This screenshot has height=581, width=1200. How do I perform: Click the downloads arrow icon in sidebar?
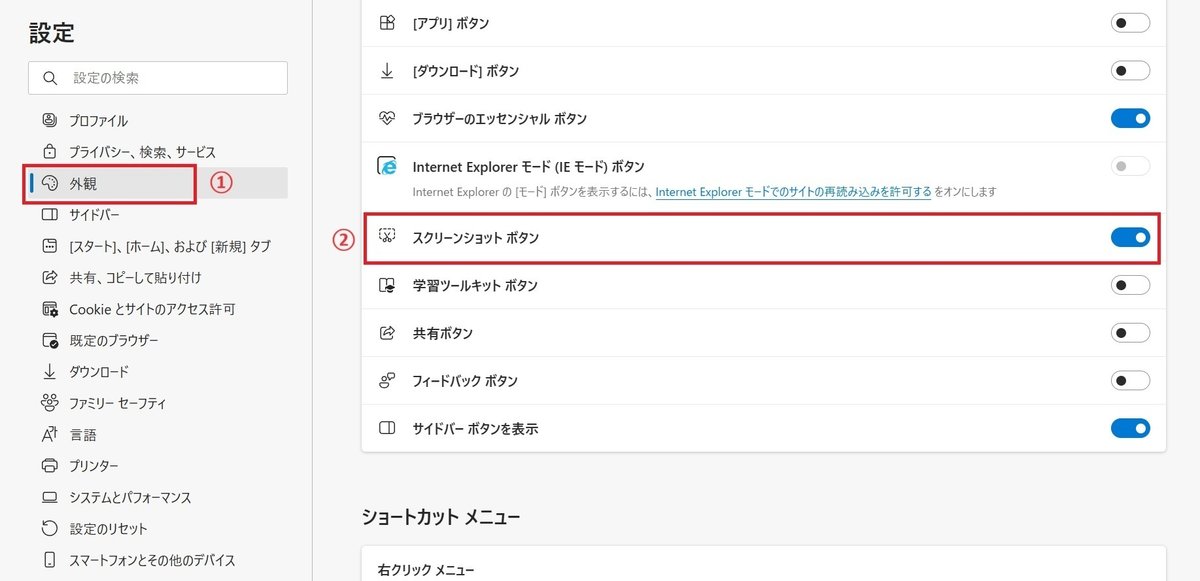tap(50, 372)
